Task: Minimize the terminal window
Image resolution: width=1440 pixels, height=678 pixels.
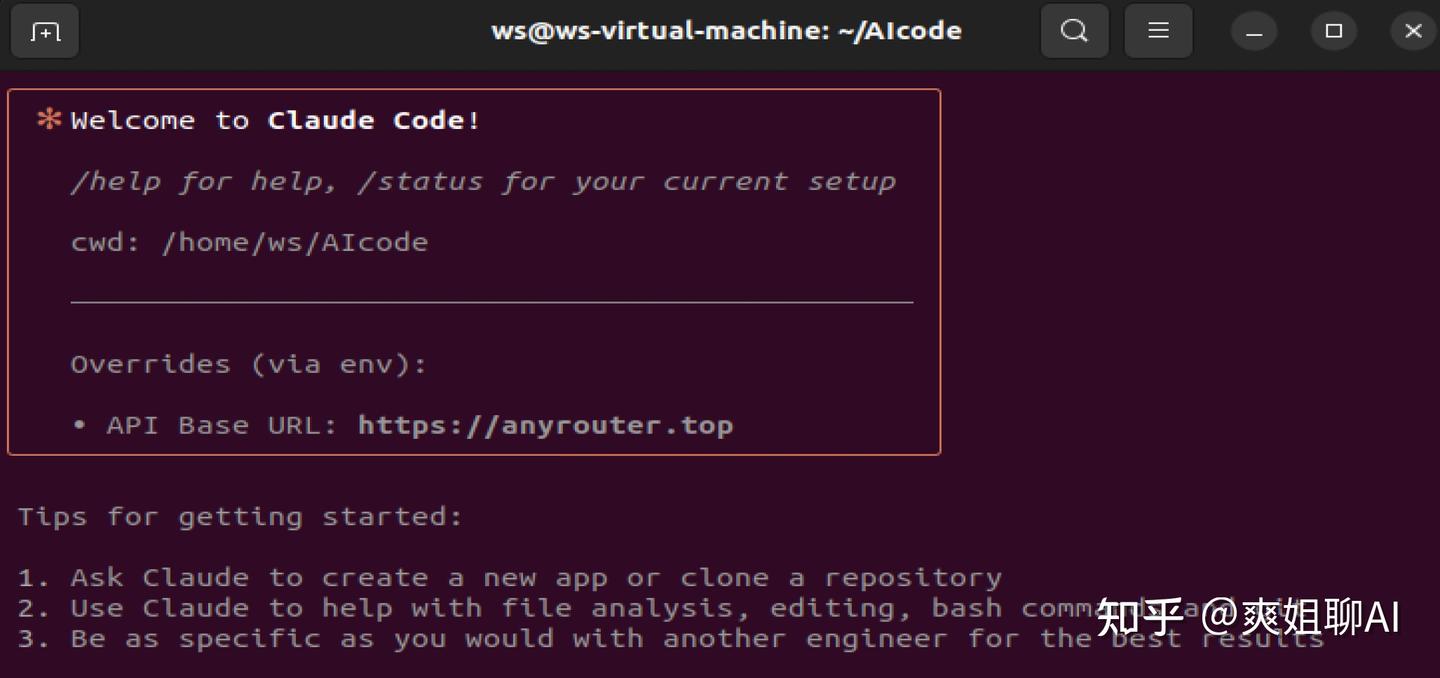Action: coord(1254,32)
